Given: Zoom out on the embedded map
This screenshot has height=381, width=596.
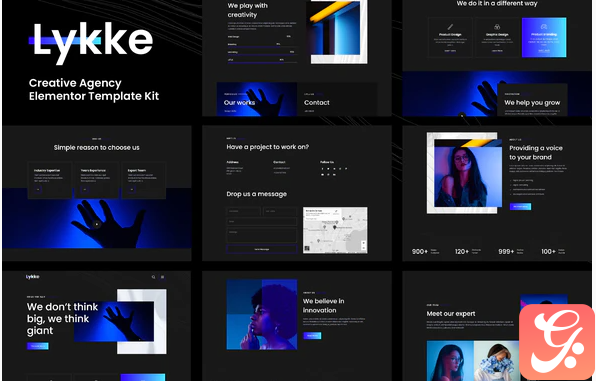Looking at the screenshot, I should (x=363, y=248).
